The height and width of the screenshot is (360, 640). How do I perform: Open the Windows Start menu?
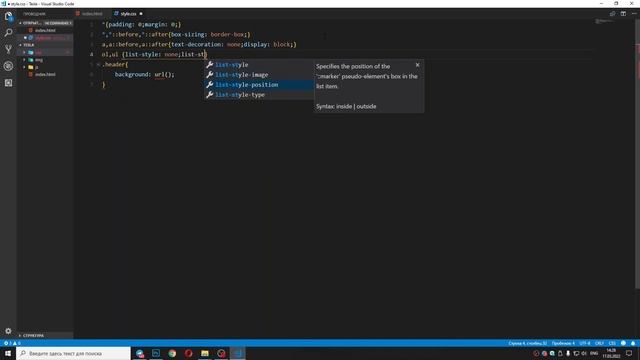pyautogui.click(x=8, y=353)
